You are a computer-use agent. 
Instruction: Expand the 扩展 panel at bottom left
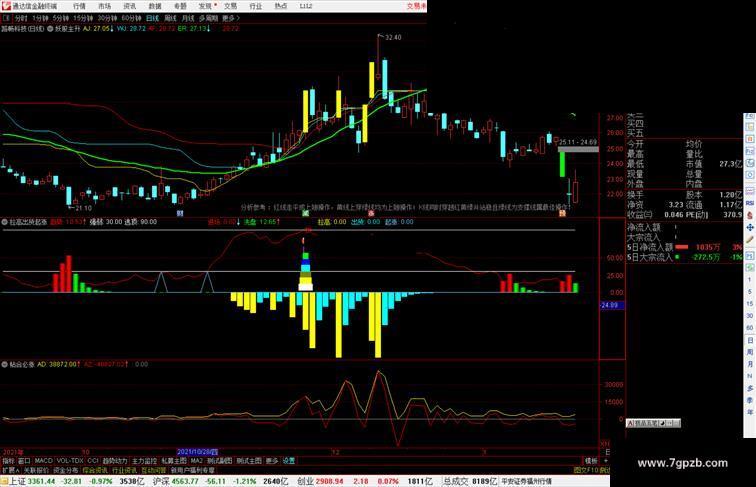tap(10, 470)
